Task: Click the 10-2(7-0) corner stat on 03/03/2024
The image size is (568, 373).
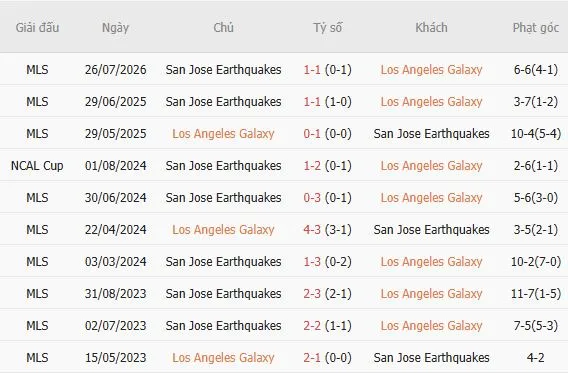Action: click(x=536, y=261)
